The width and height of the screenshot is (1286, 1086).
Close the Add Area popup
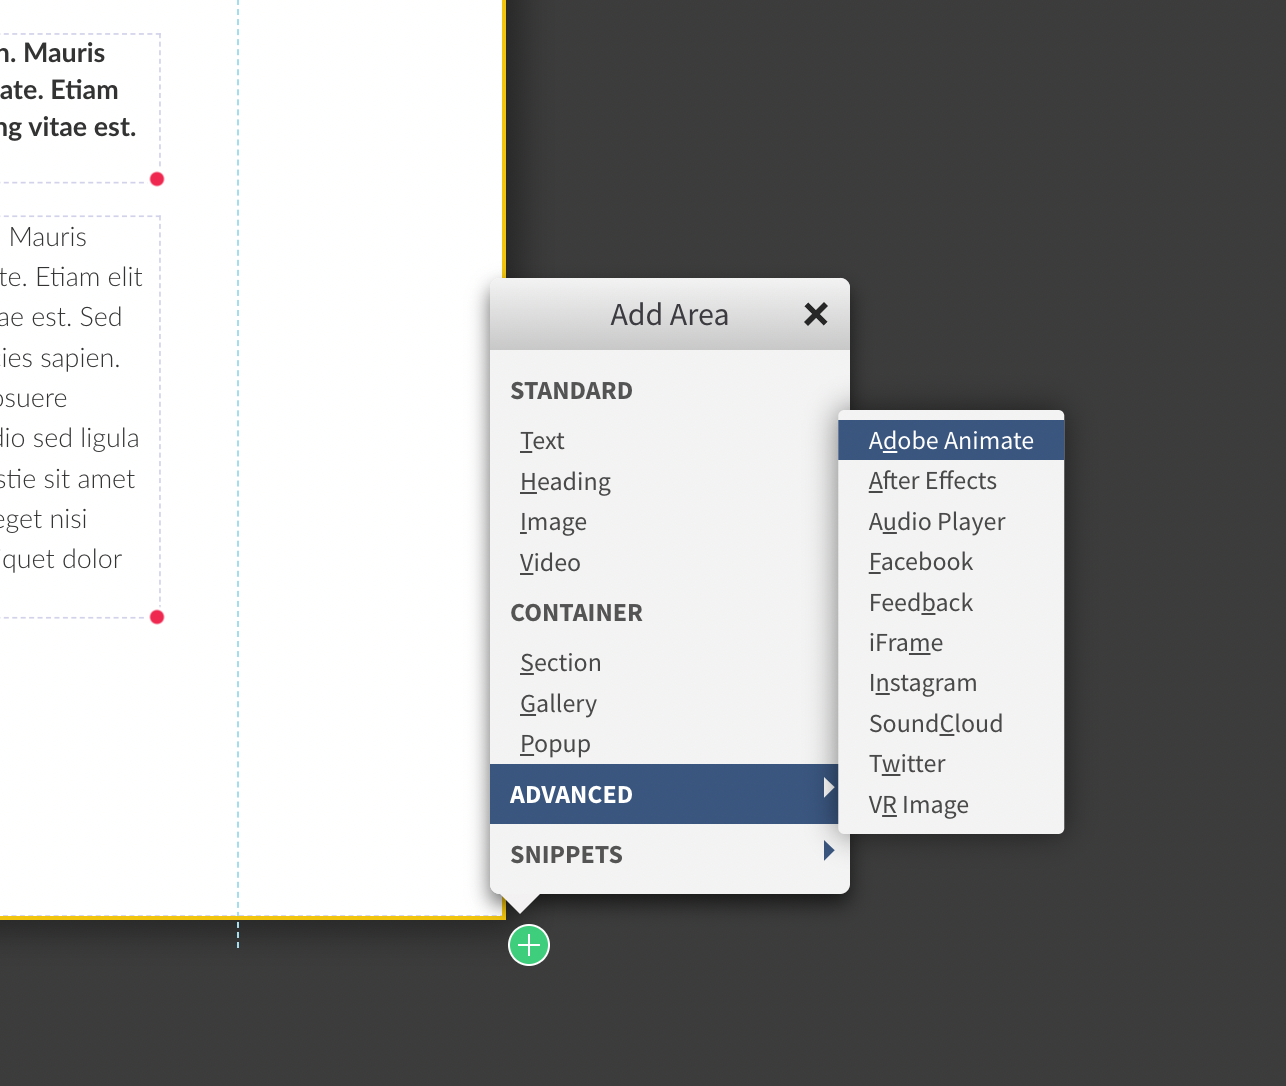click(816, 314)
